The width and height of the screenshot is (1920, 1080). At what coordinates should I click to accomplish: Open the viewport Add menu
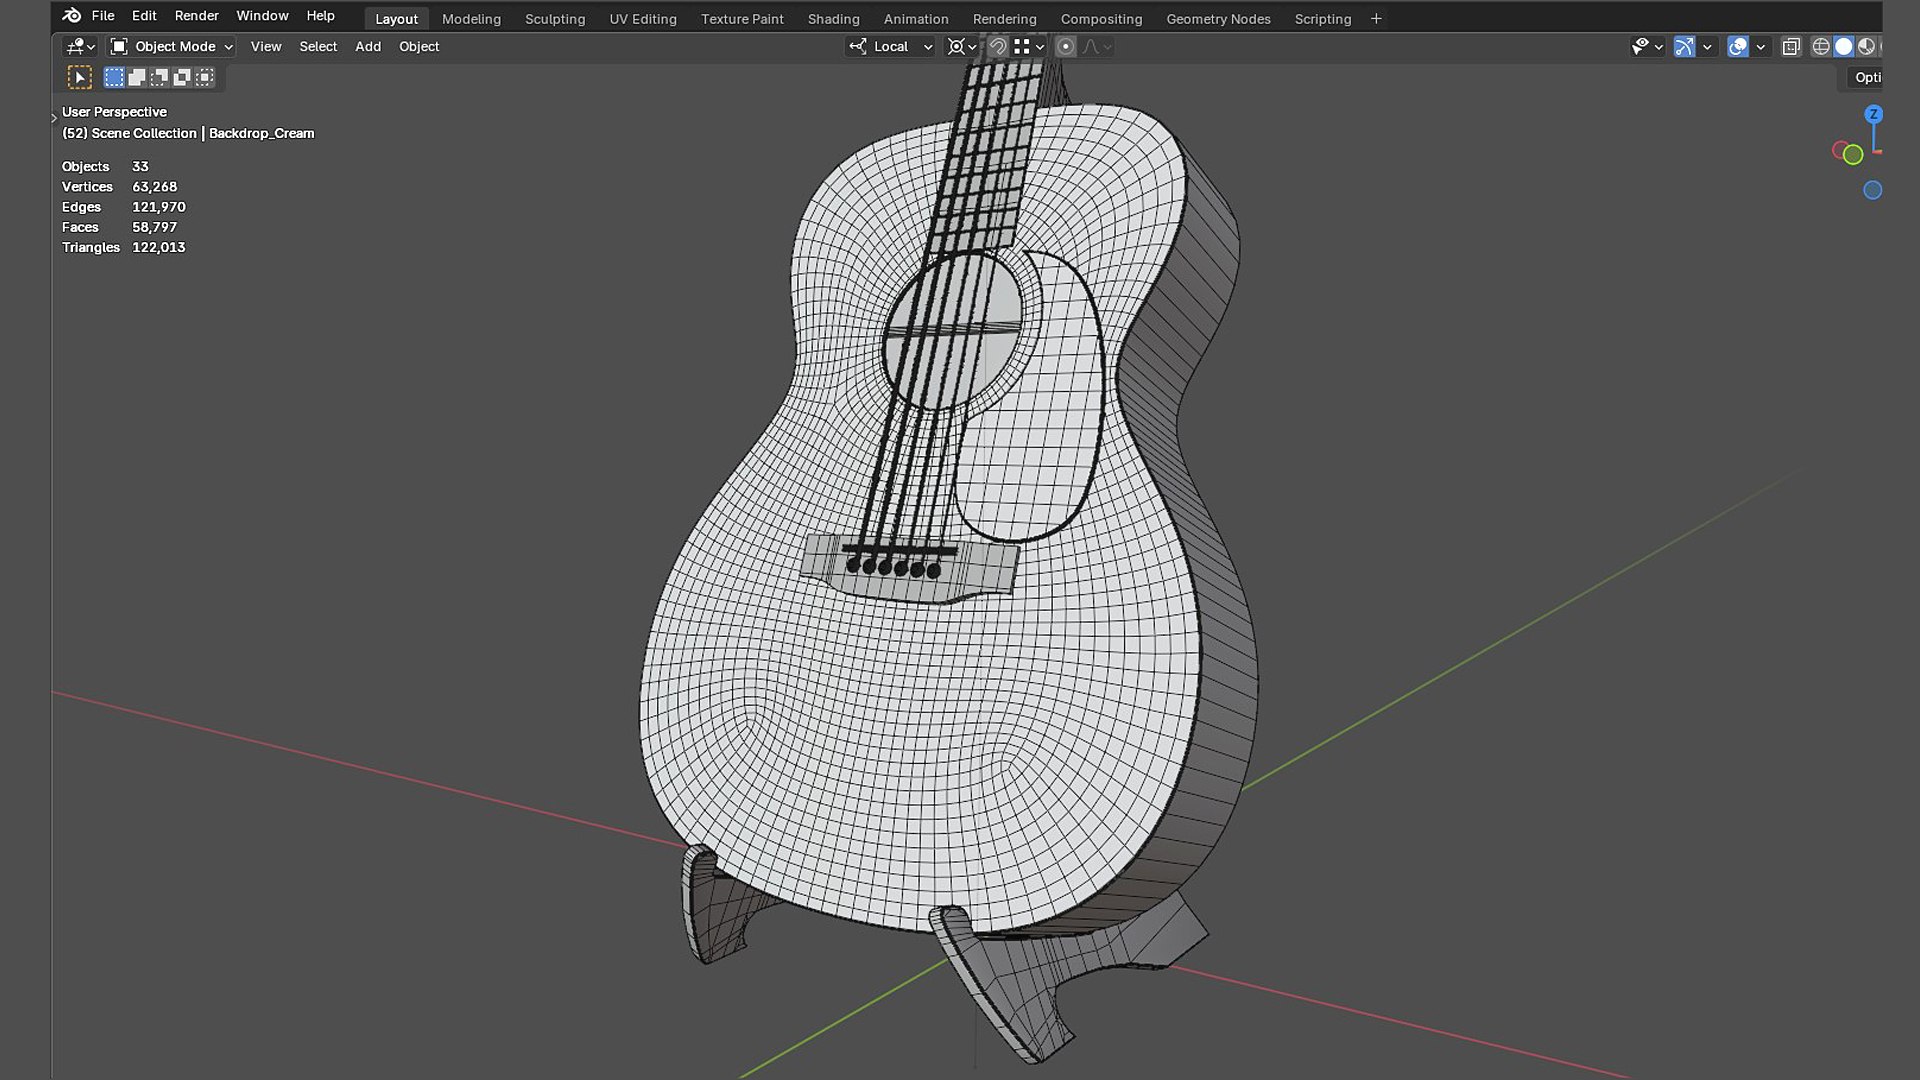368,47
